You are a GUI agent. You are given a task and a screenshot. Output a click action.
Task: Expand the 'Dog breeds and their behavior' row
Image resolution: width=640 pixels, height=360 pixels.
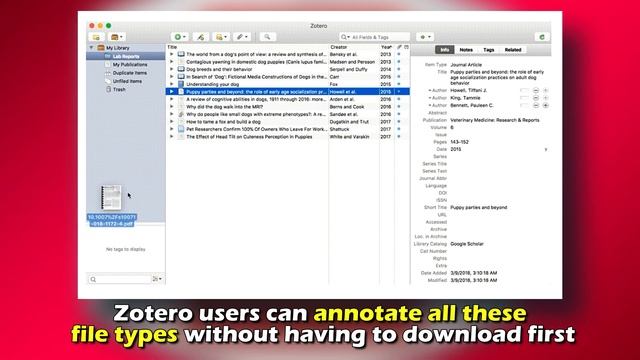171,69
